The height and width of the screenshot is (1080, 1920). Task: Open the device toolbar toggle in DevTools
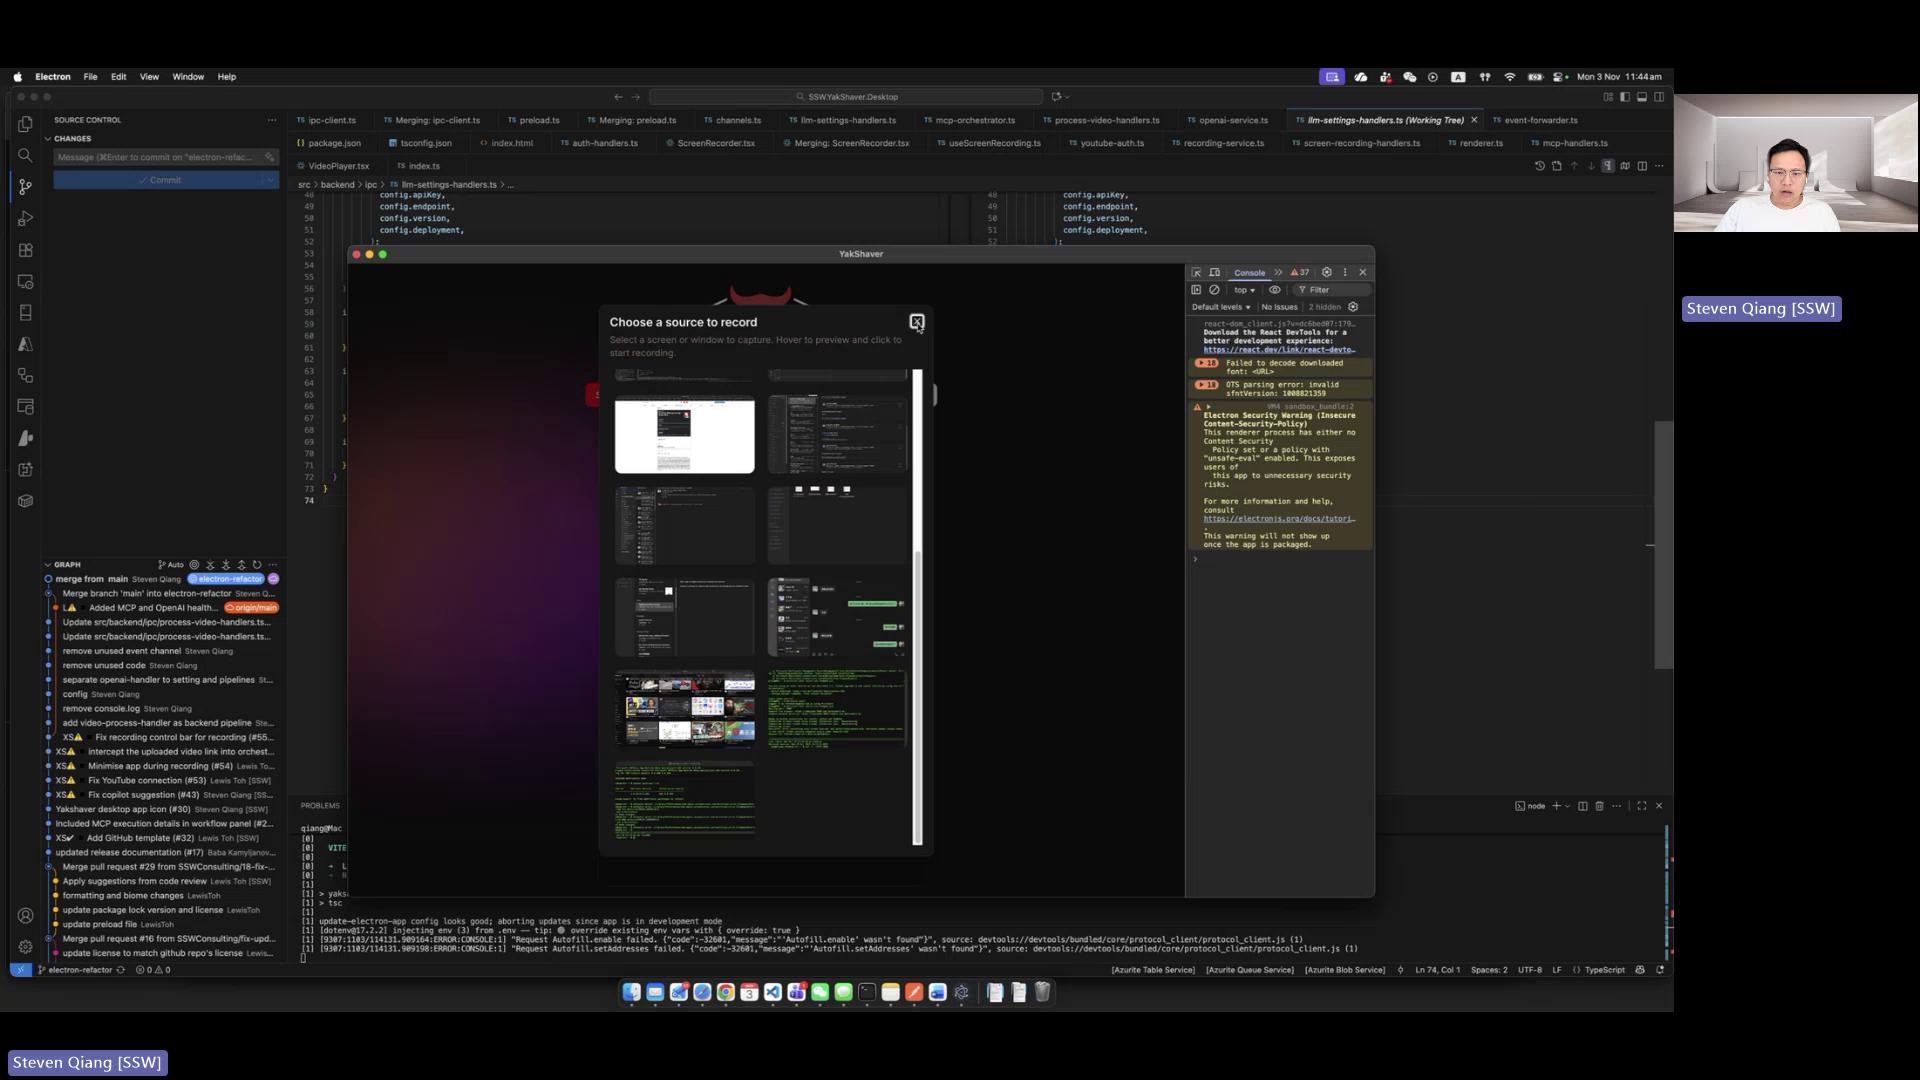coord(1214,272)
